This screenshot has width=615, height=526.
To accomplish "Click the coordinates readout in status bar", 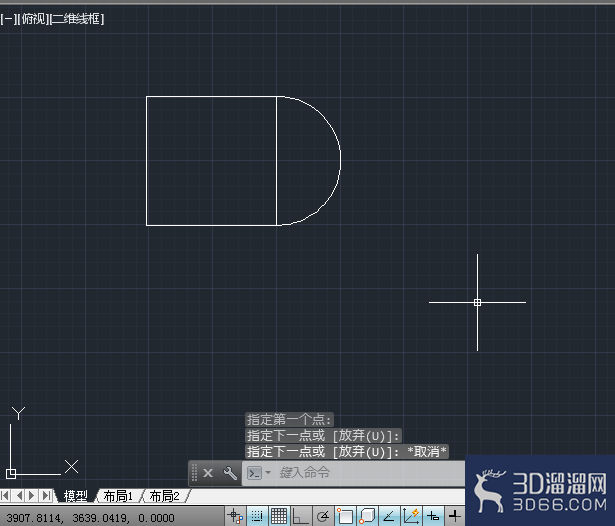I will pos(91,518).
